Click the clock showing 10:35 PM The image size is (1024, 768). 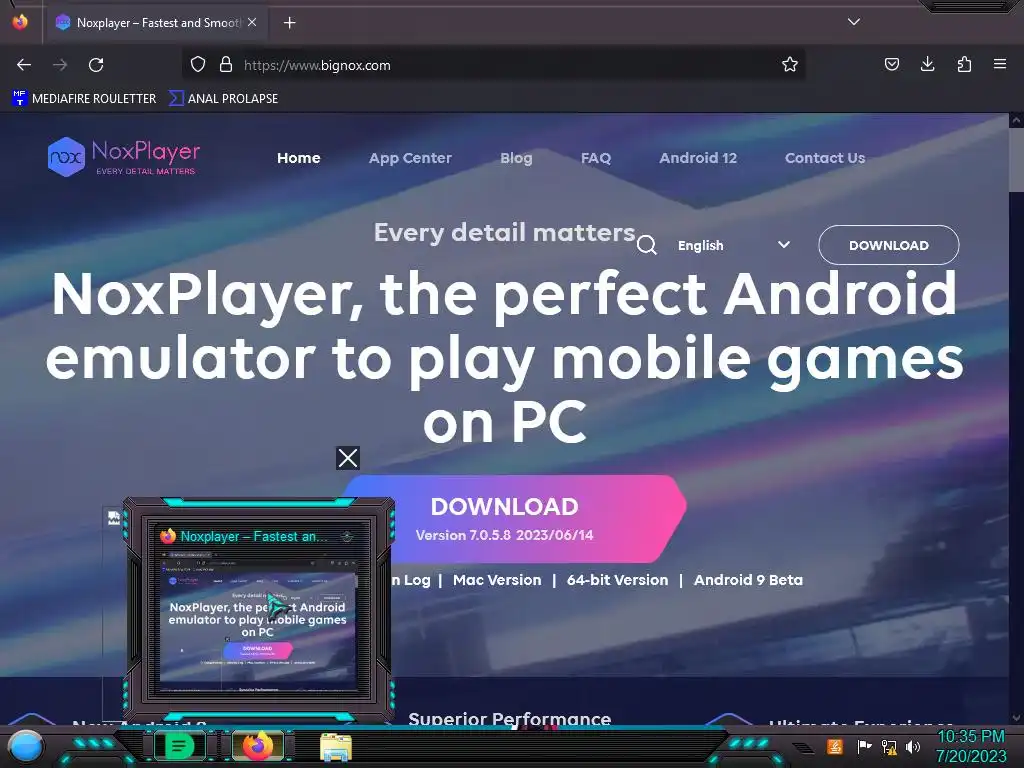(971, 746)
